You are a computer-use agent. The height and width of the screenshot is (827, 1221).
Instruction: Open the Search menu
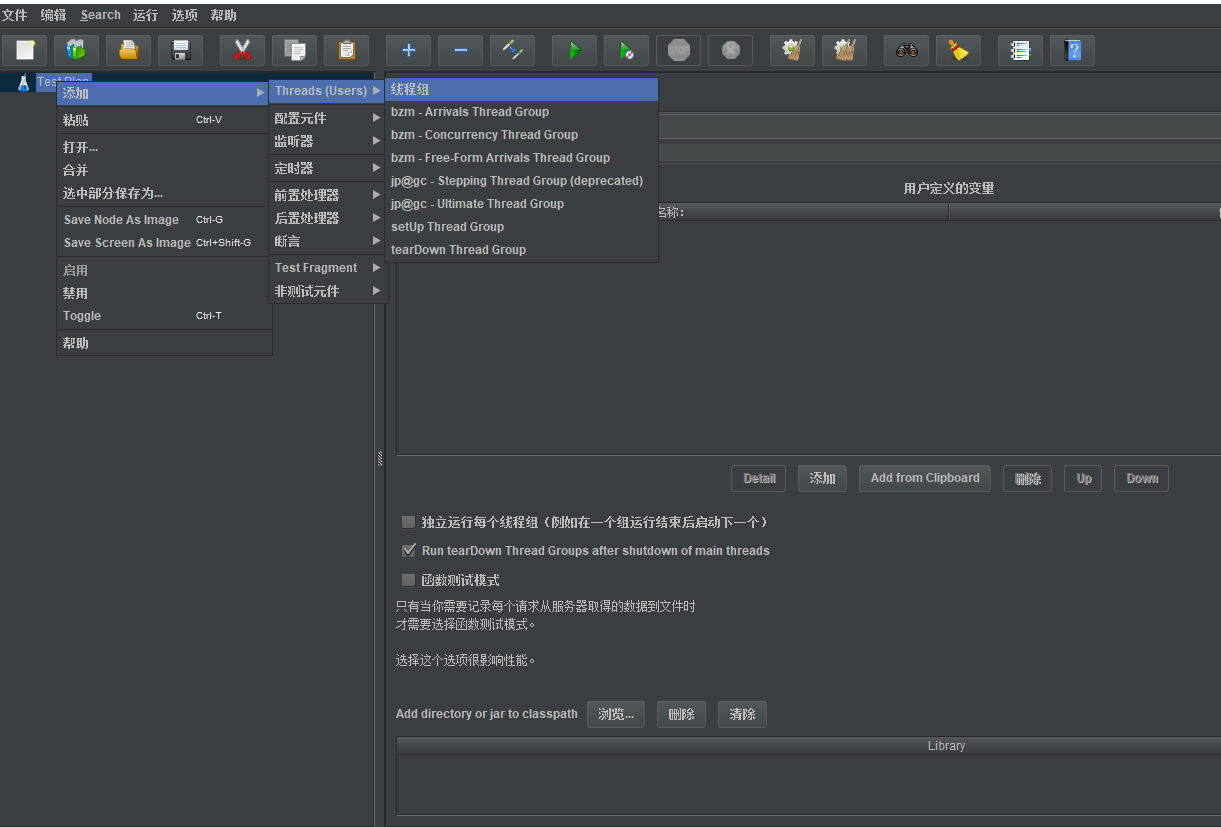100,15
